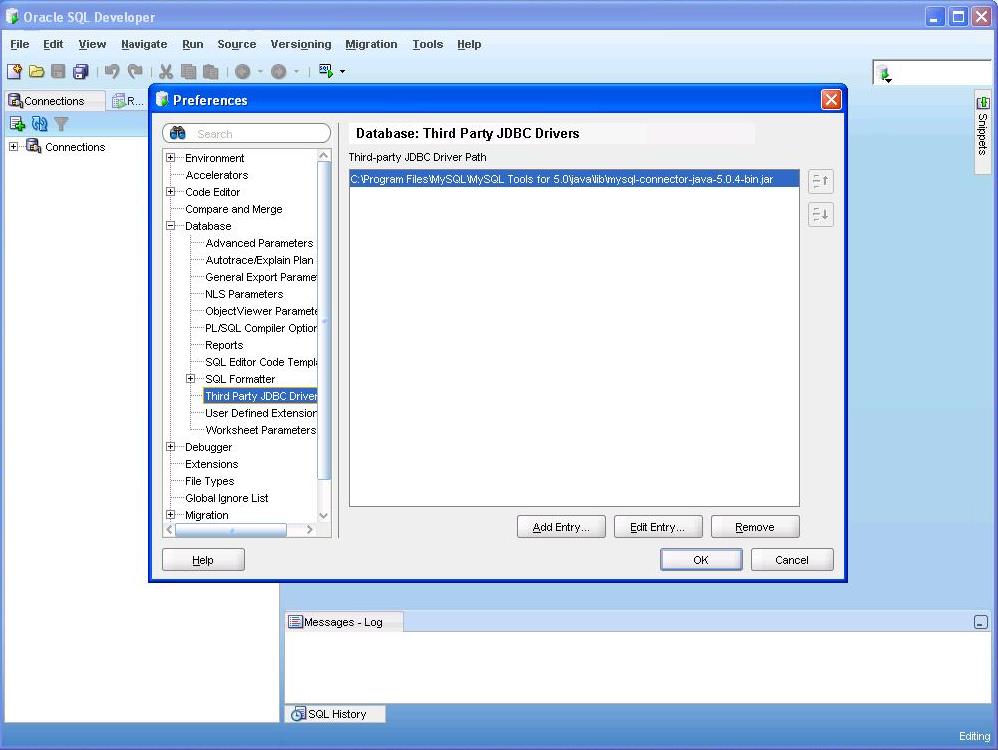Switch to the SQL History tab
998x750 pixels.
tap(335, 714)
